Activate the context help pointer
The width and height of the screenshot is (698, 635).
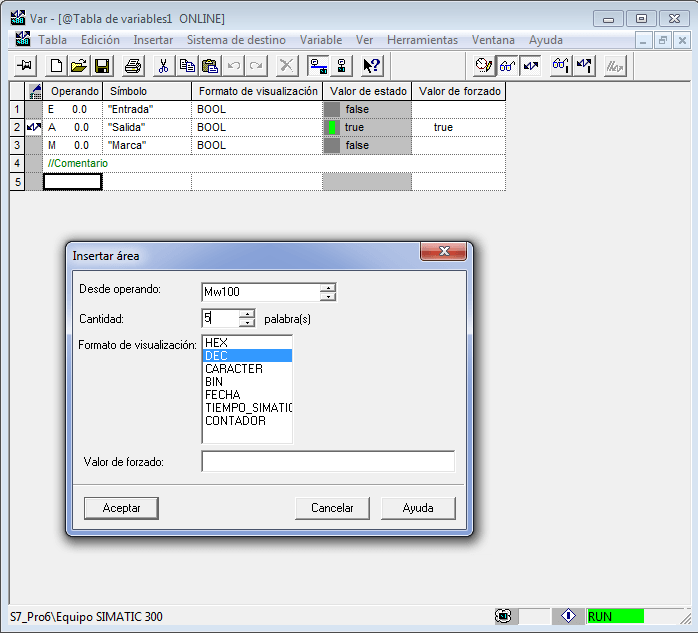(372, 66)
